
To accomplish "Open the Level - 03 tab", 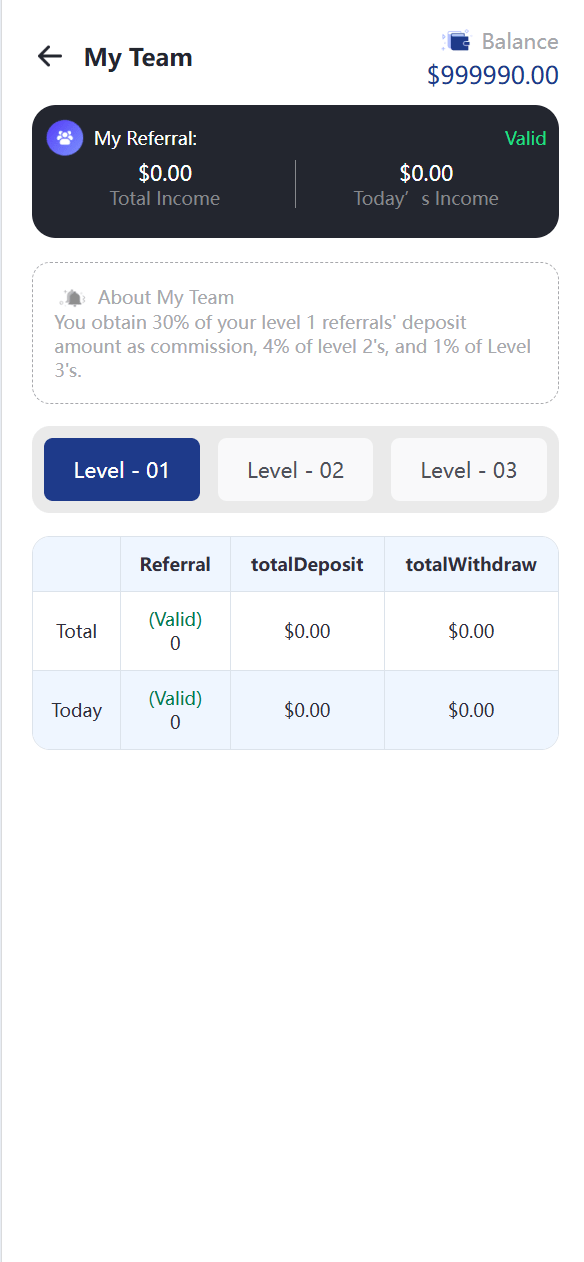I will click(x=469, y=470).
